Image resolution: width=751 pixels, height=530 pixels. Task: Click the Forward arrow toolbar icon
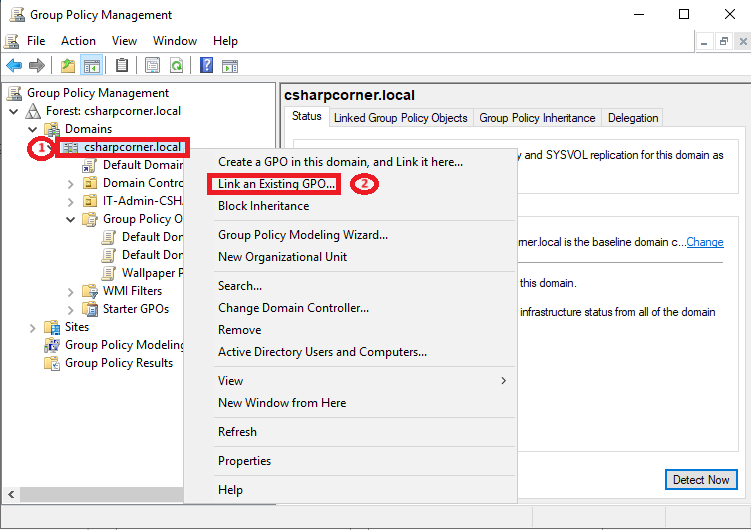coord(37,65)
